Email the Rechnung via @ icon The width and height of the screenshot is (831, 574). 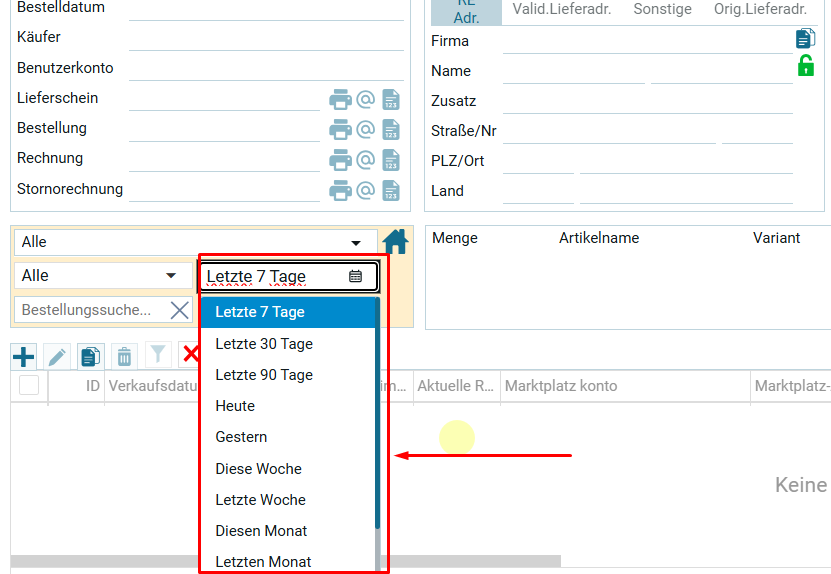(x=365, y=160)
